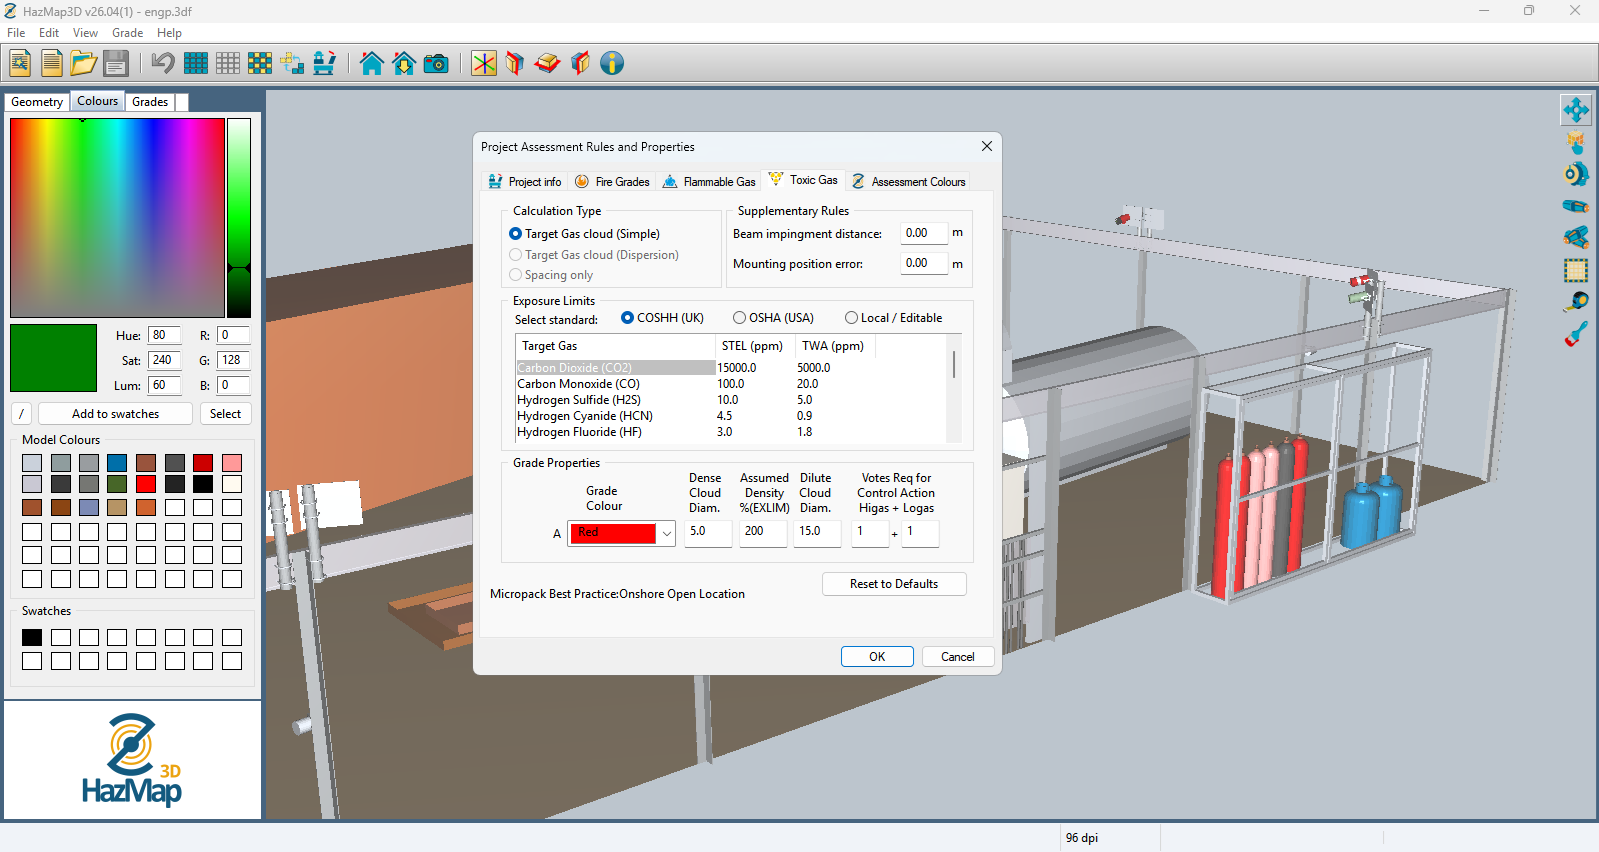Click Add to swatches button
This screenshot has width=1599, height=852.
(115, 414)
